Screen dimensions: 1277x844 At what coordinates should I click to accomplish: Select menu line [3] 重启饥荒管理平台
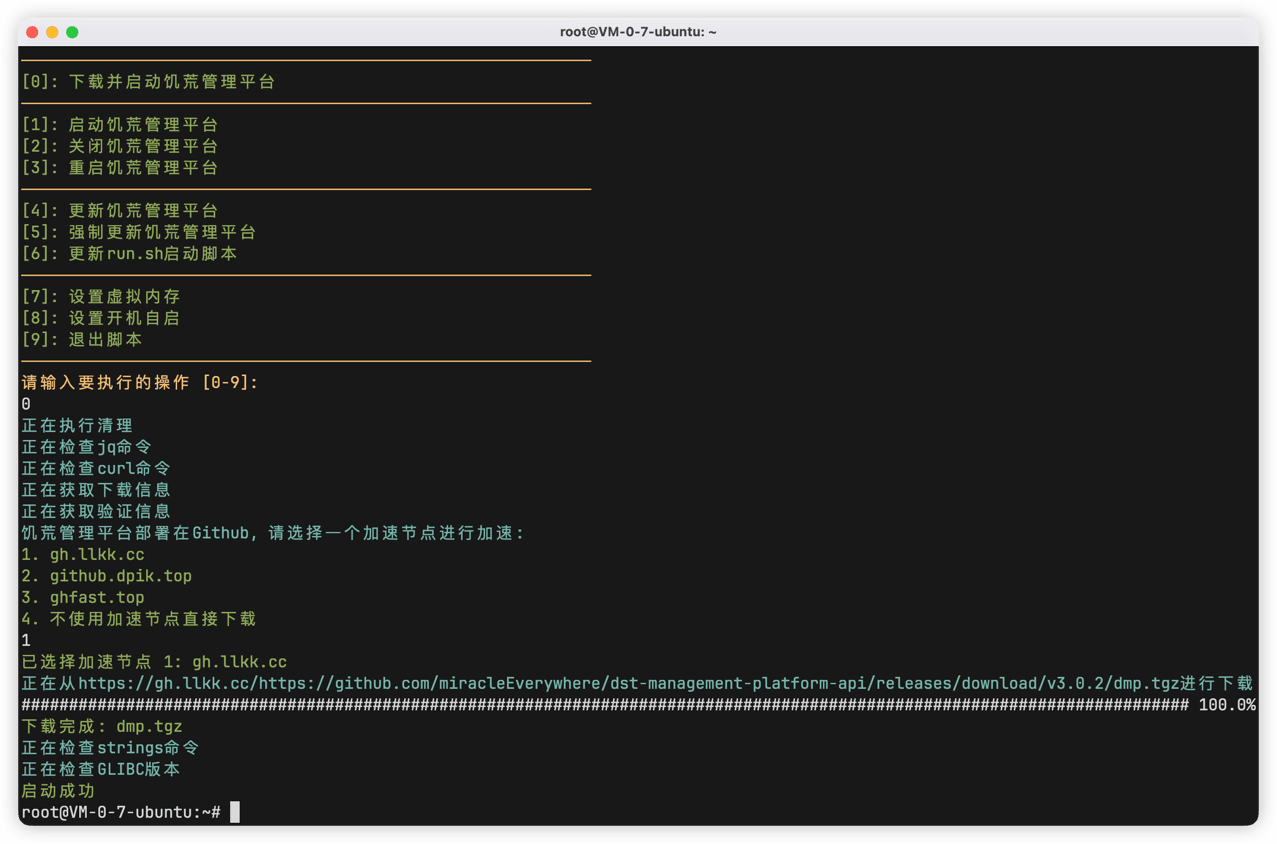pyautogui.click(x=120, y=168)
